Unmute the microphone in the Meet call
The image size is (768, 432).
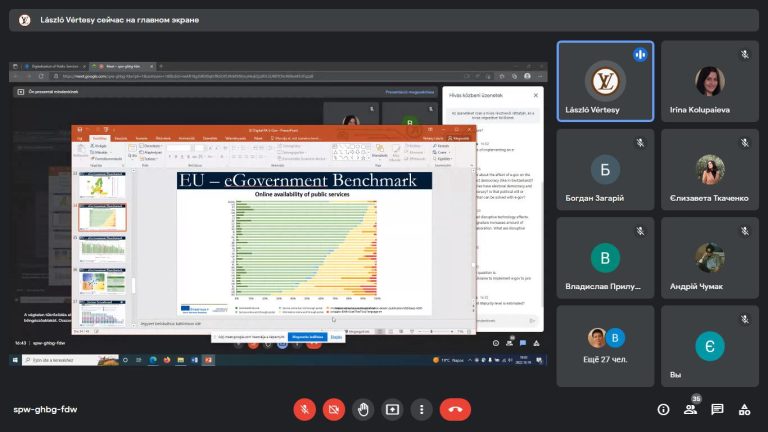coord(304,409)
